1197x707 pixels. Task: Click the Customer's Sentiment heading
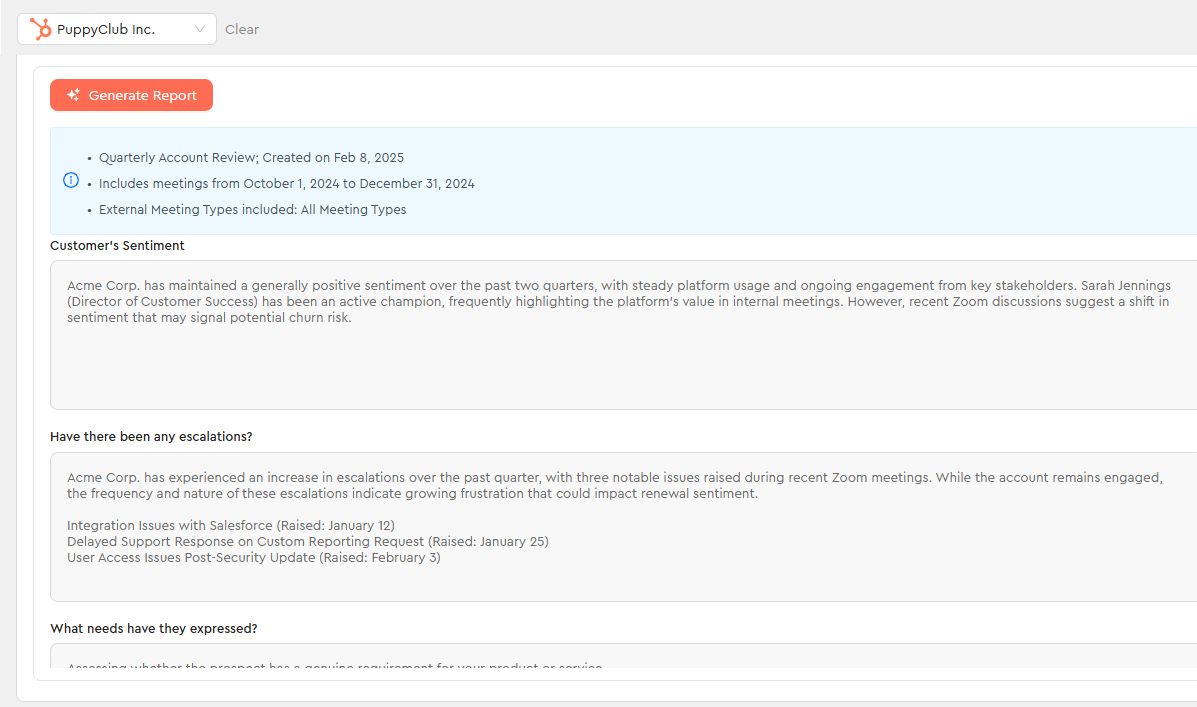pos(118,245)
